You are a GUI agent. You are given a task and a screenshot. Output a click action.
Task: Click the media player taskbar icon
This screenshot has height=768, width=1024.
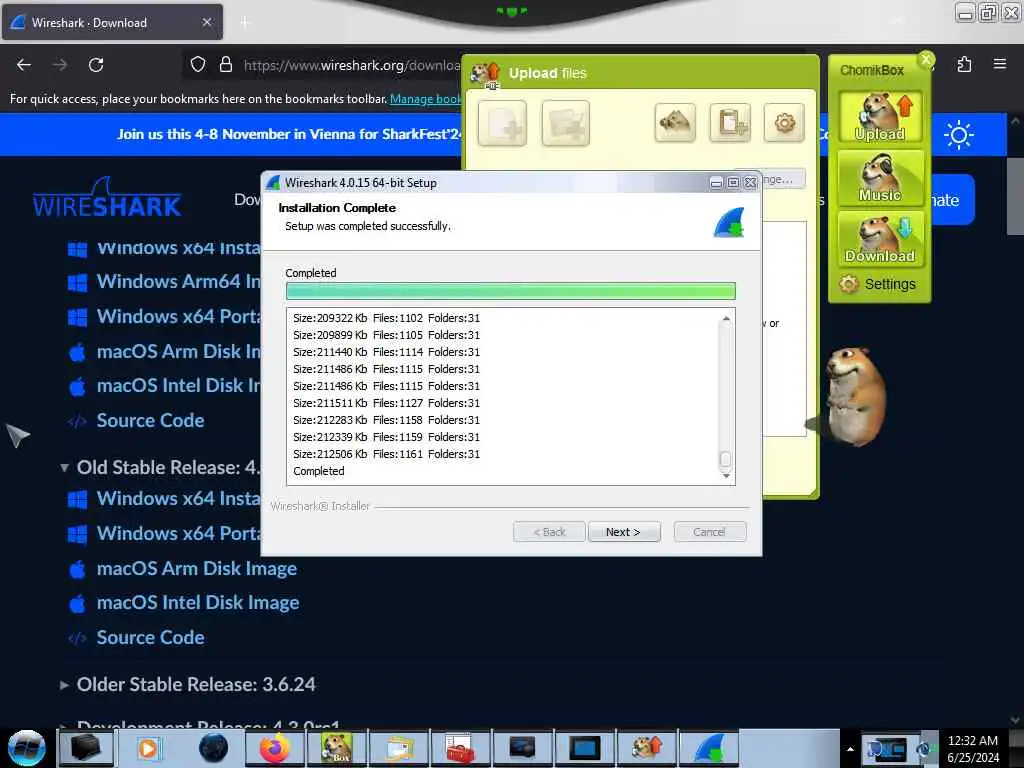148,748
